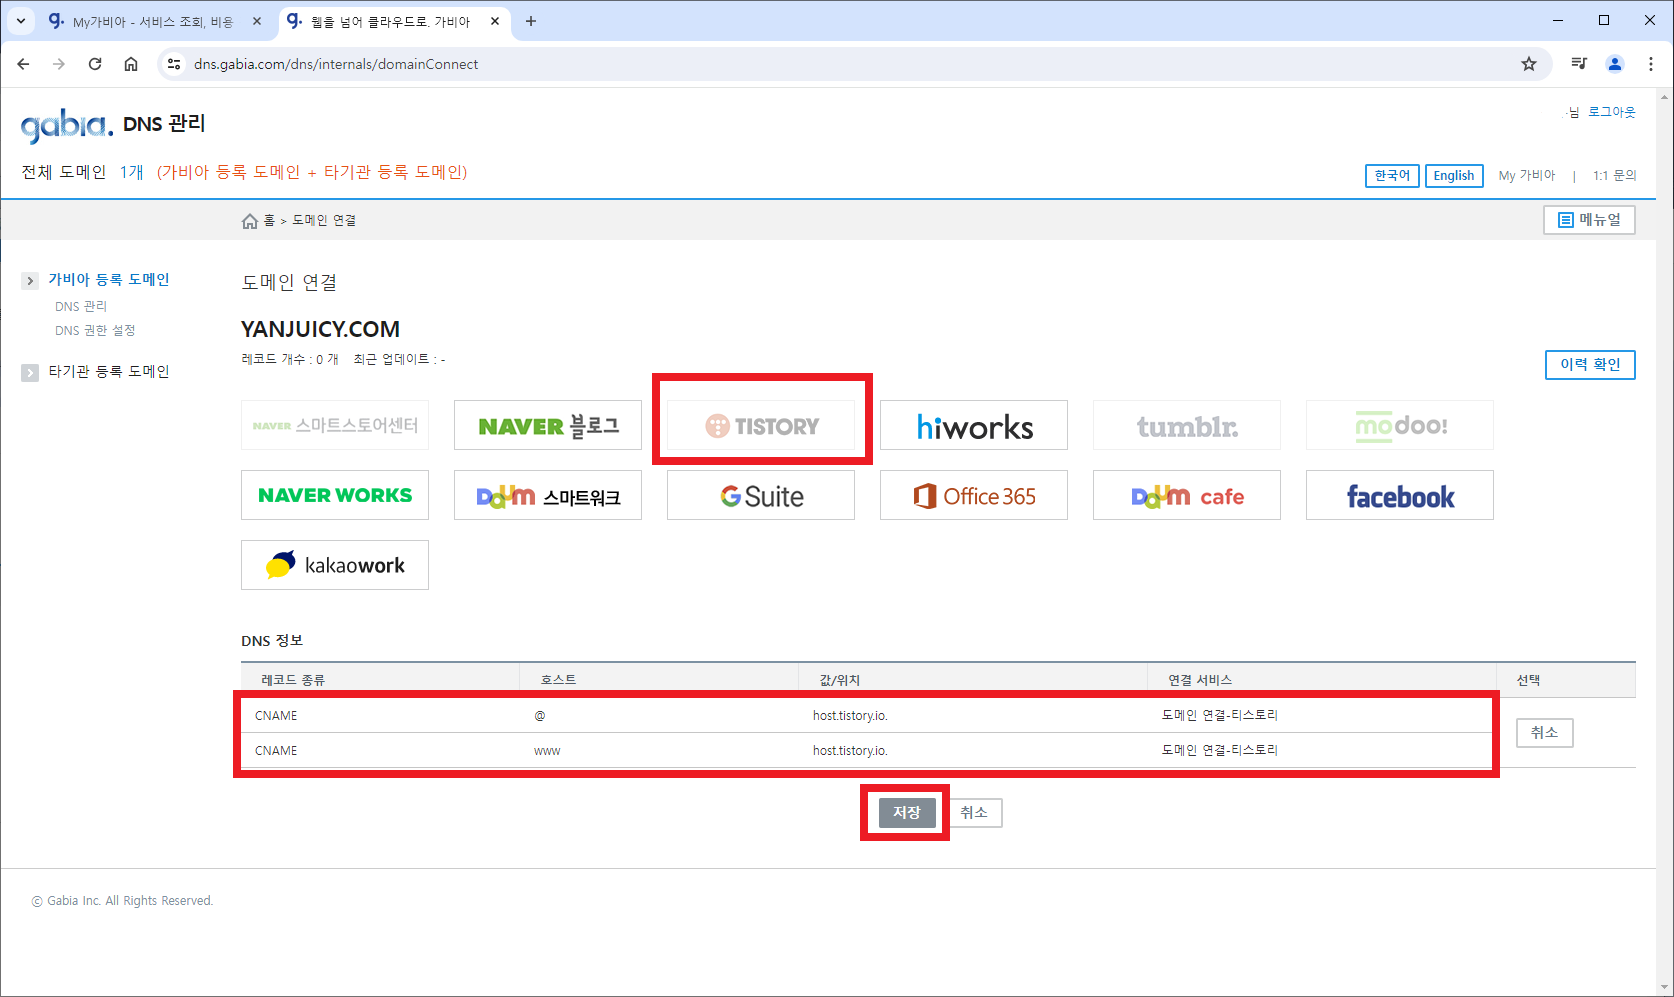
Task: Open media controls icon in toolbar
Action: point(1579,64)
